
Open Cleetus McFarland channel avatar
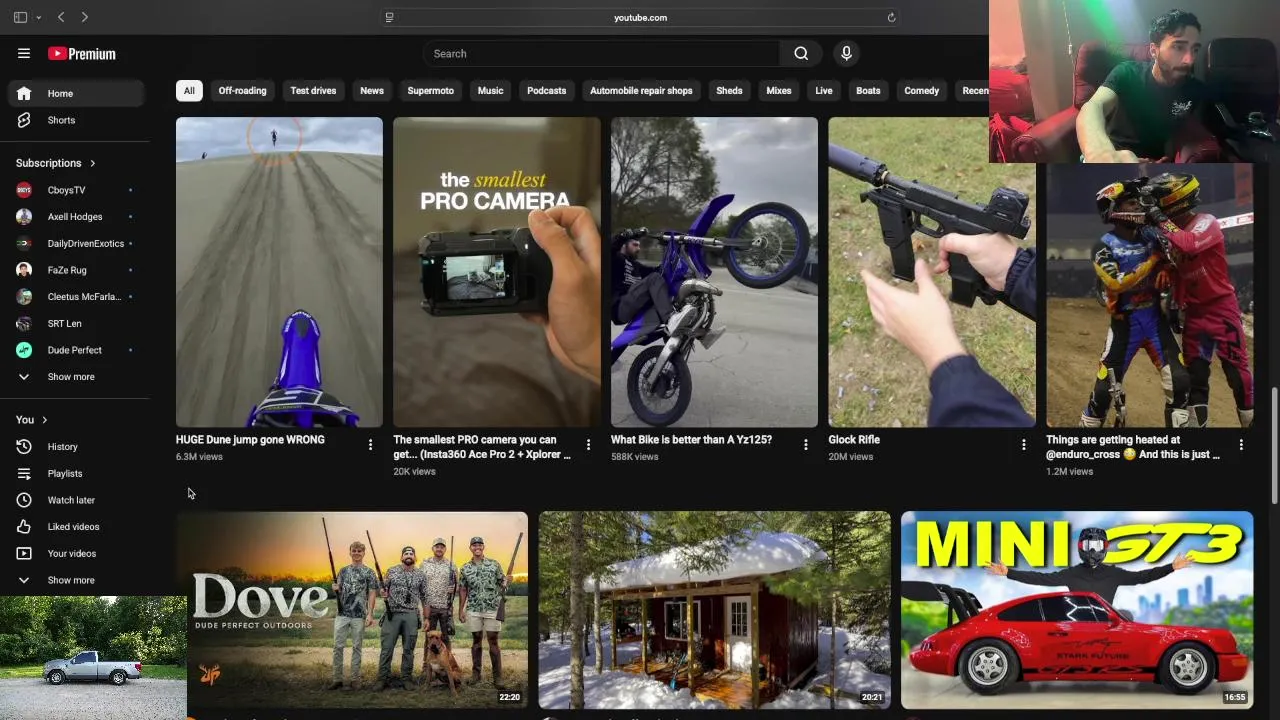[24, 297]
